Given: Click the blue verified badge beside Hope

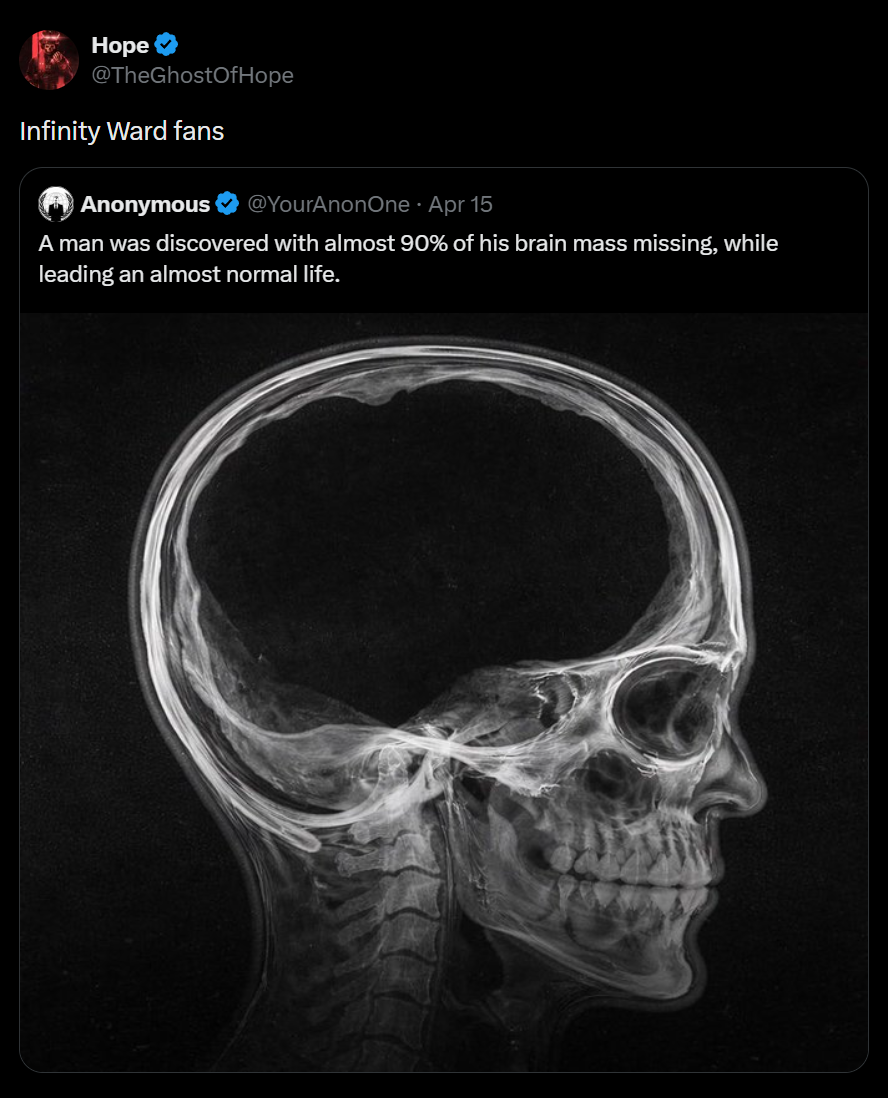Looking at the screenshot, I should coord(166,44).
